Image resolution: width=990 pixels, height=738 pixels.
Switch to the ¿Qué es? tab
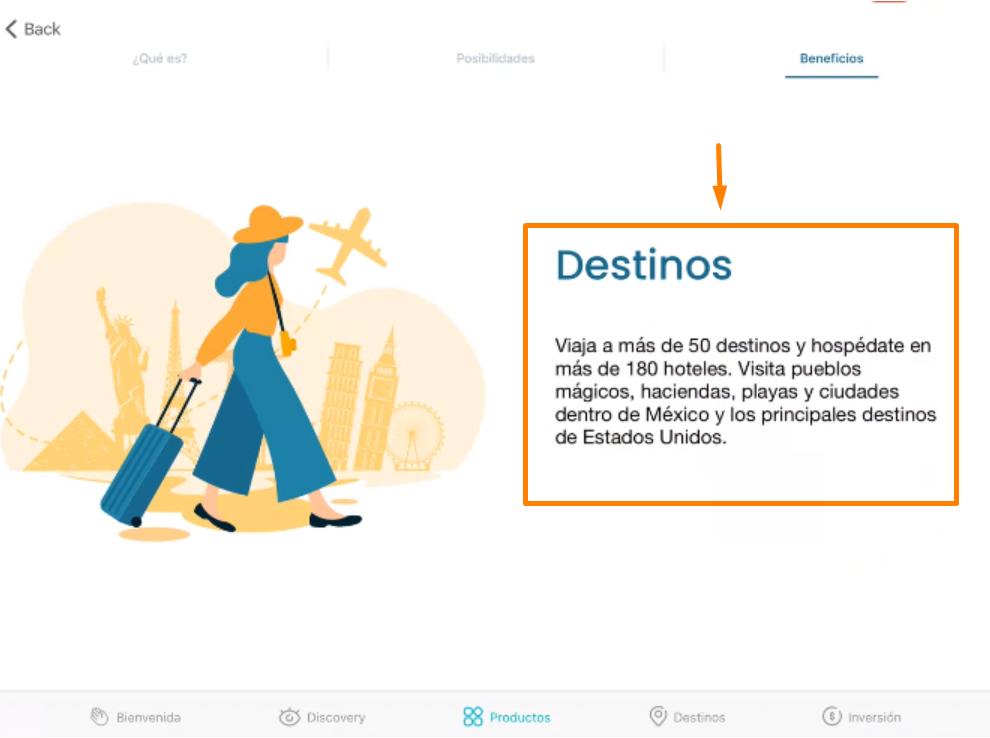(x=160, y=59)
